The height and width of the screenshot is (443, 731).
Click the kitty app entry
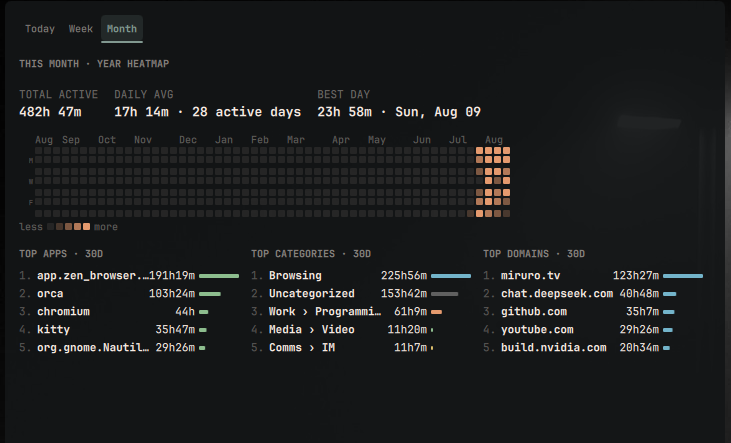pyautogui.click(x=129, y=330)
